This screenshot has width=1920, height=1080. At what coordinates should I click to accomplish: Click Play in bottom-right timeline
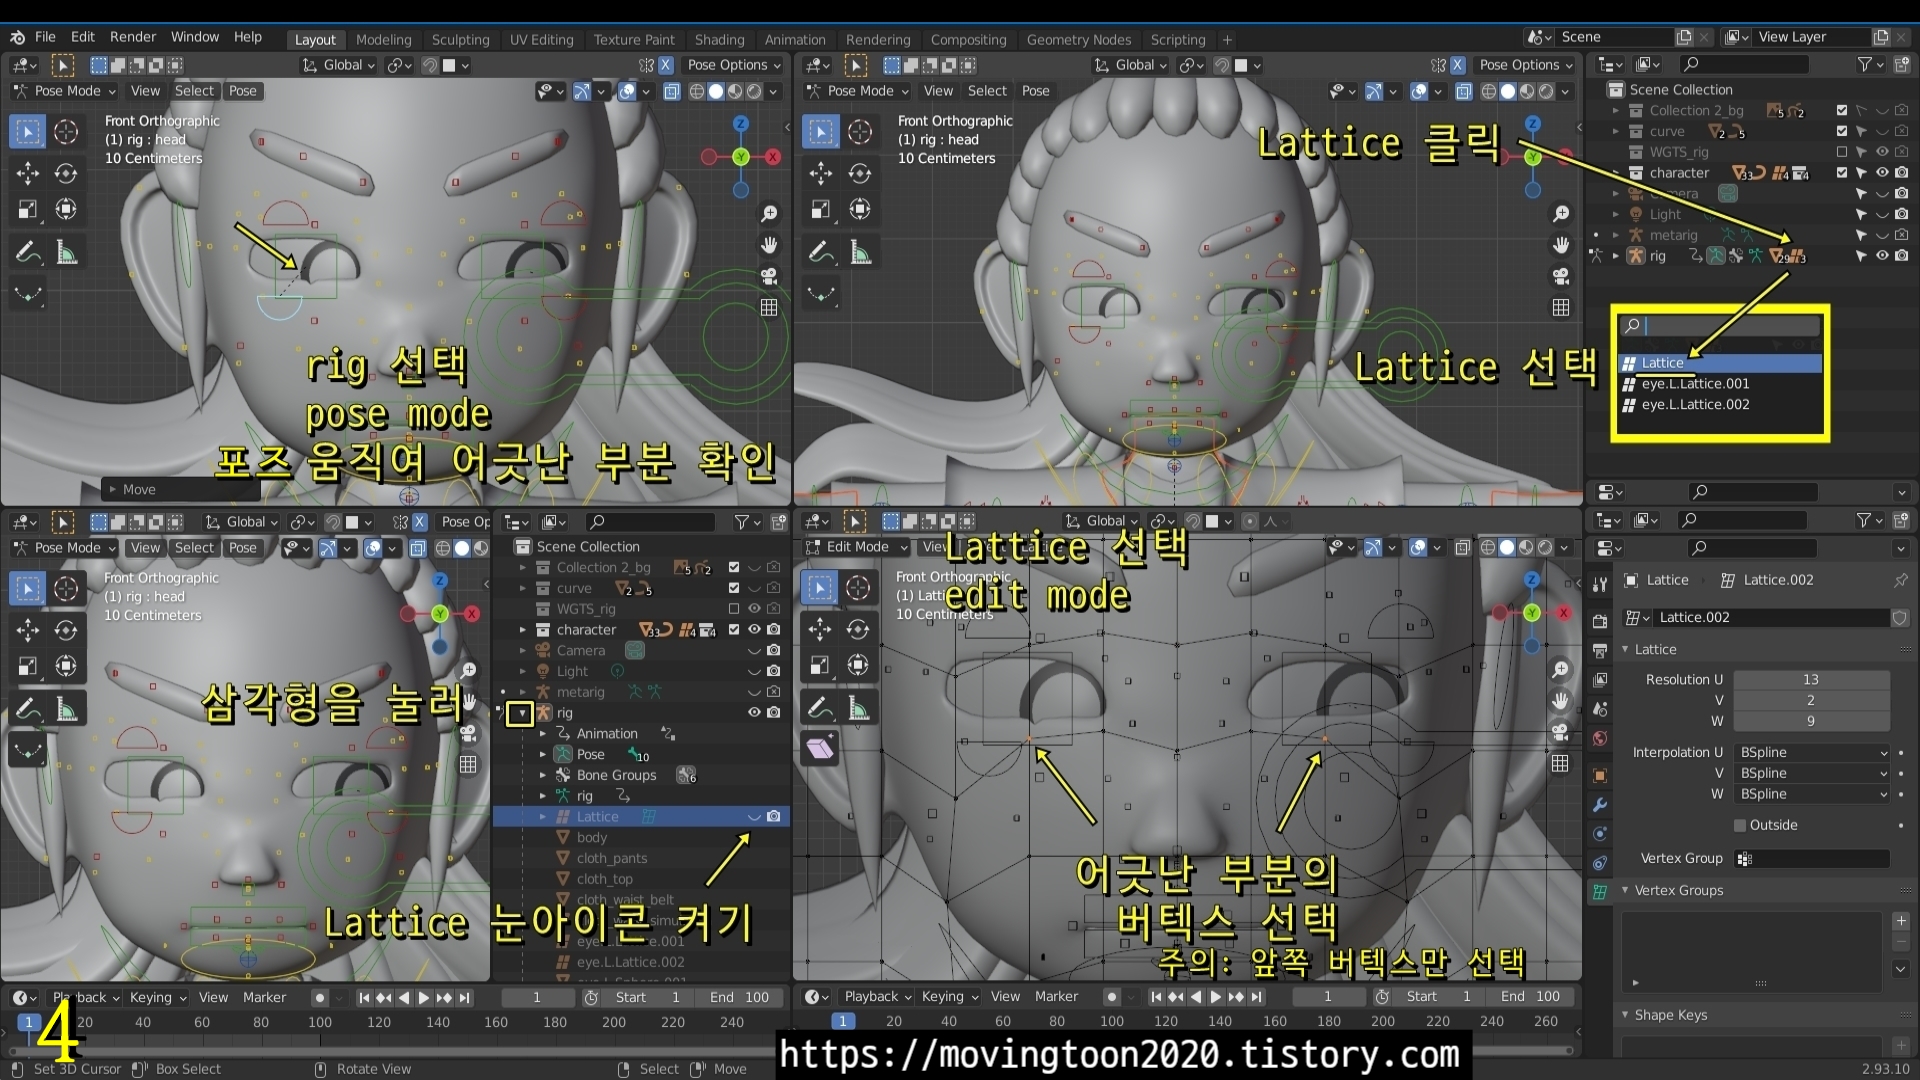coord(1216,997)
